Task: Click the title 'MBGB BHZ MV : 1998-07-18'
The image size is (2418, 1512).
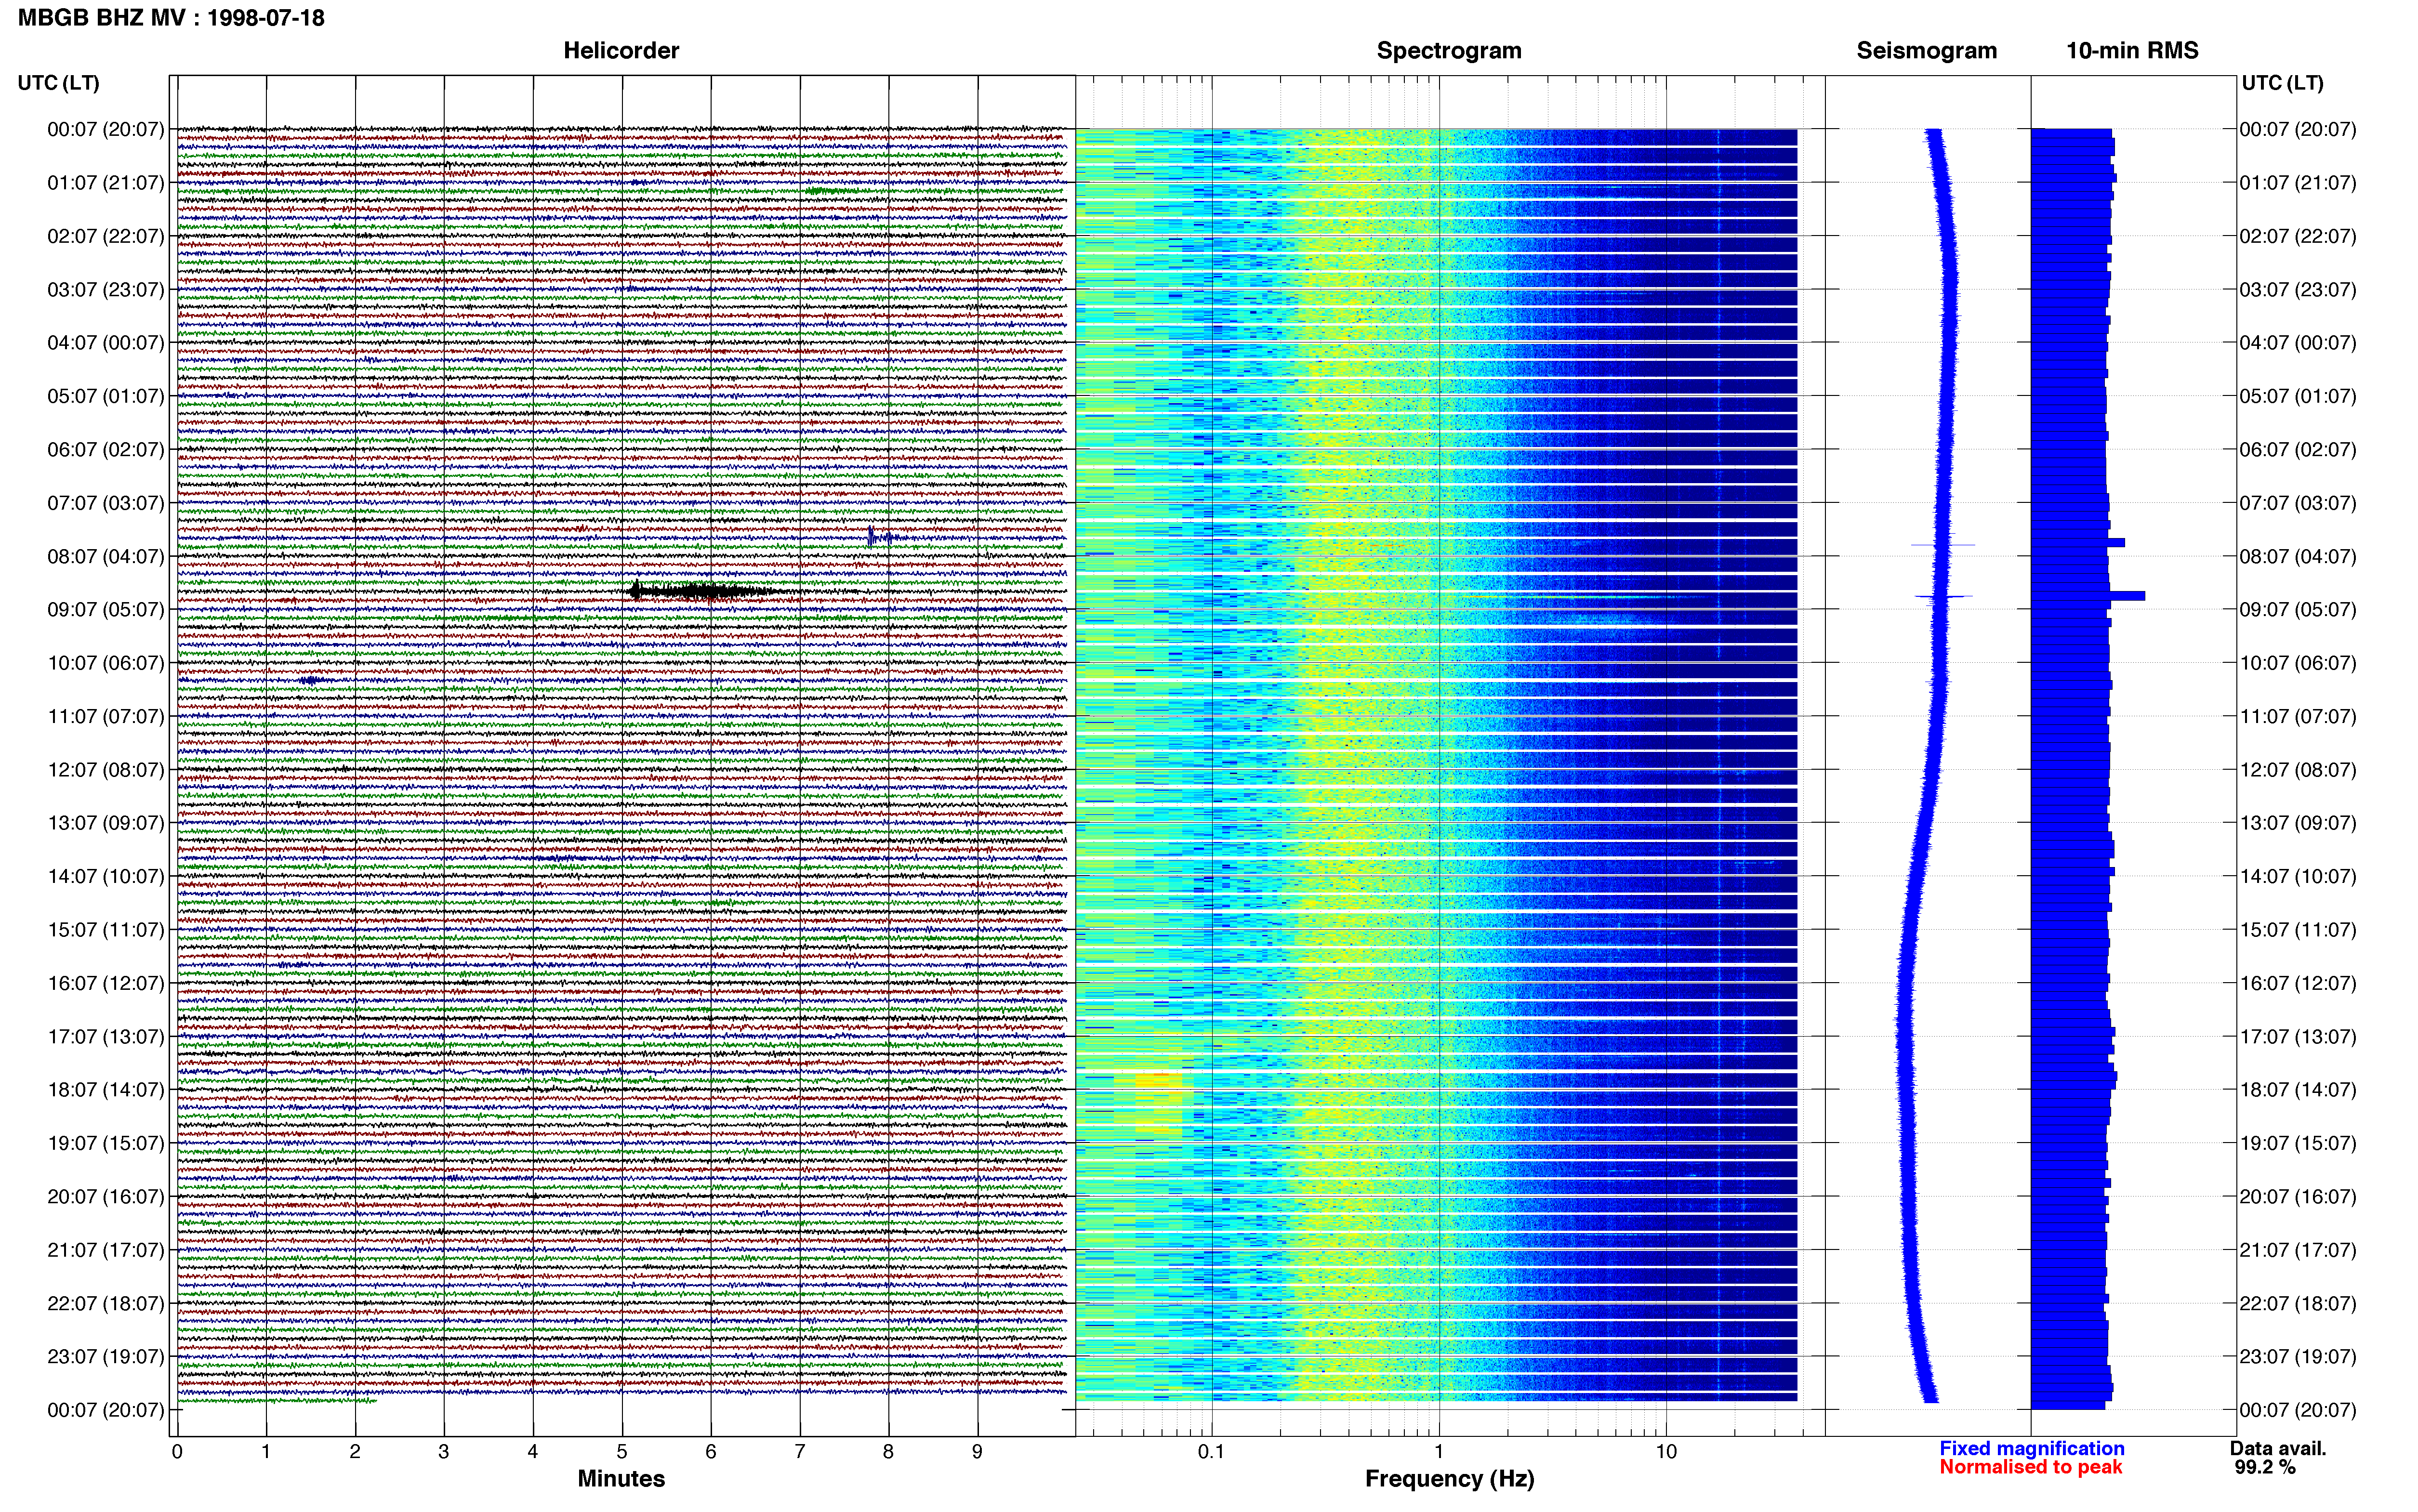Action: click(171, 18)
